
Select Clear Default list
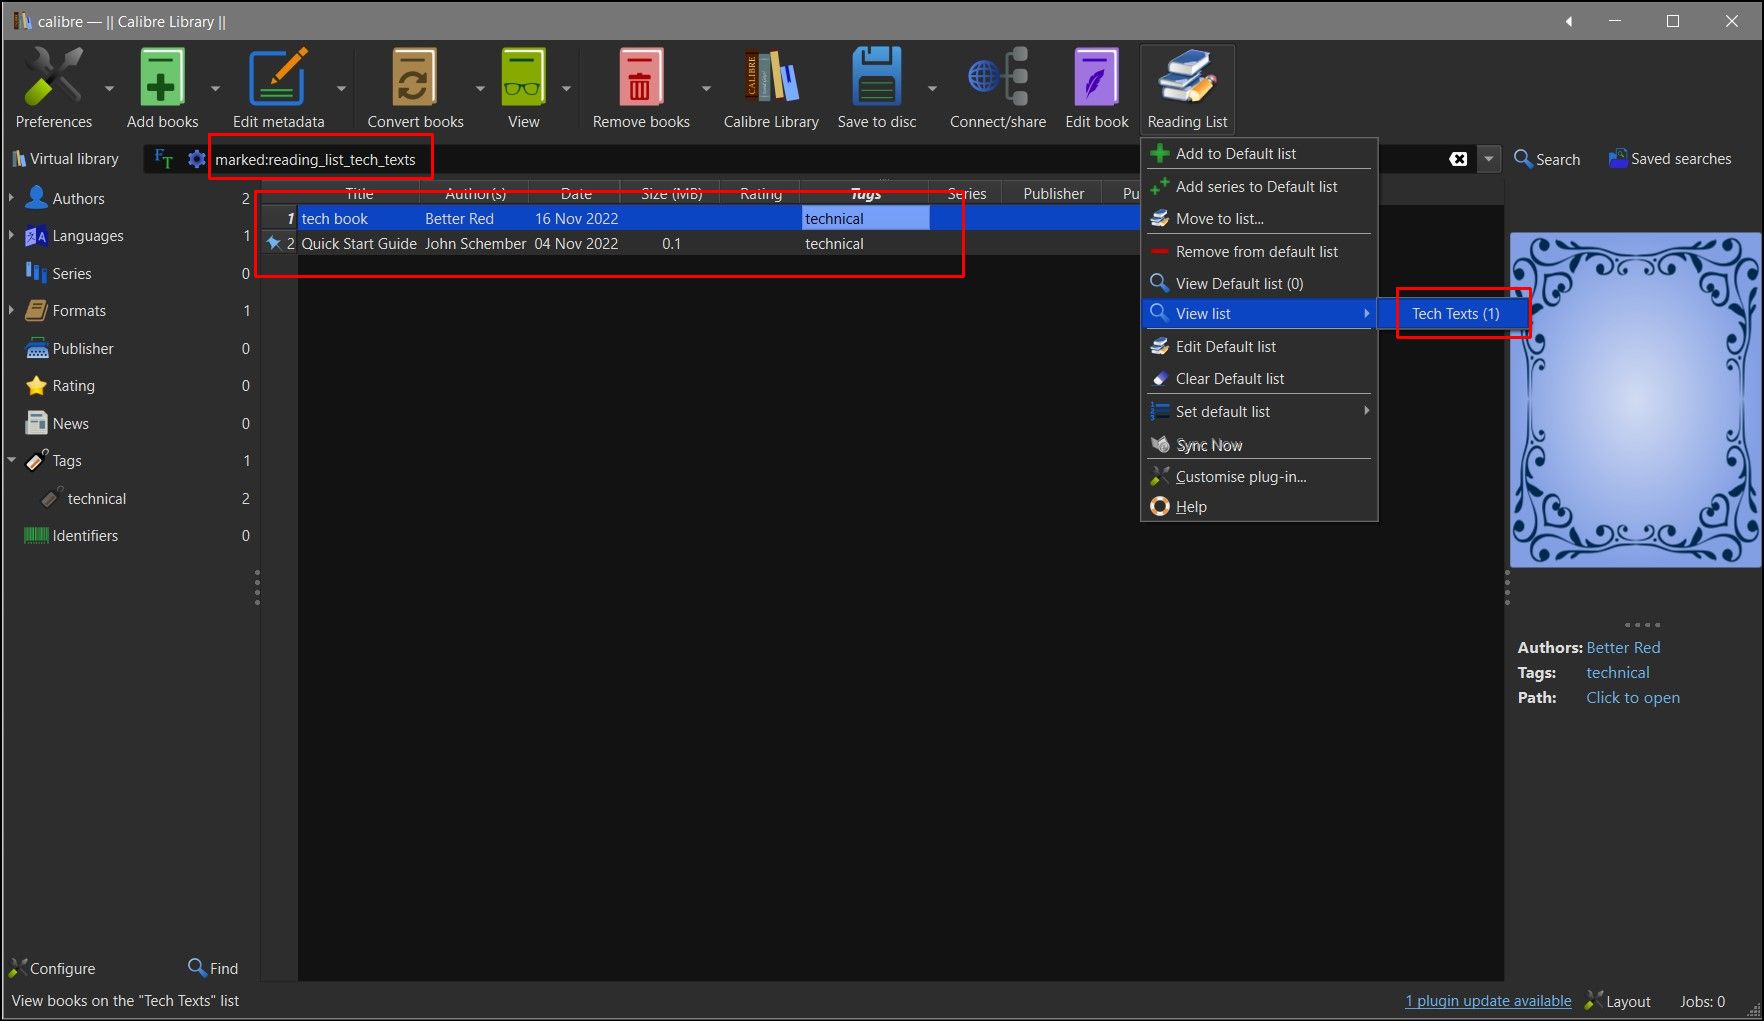pos(1259,379)
